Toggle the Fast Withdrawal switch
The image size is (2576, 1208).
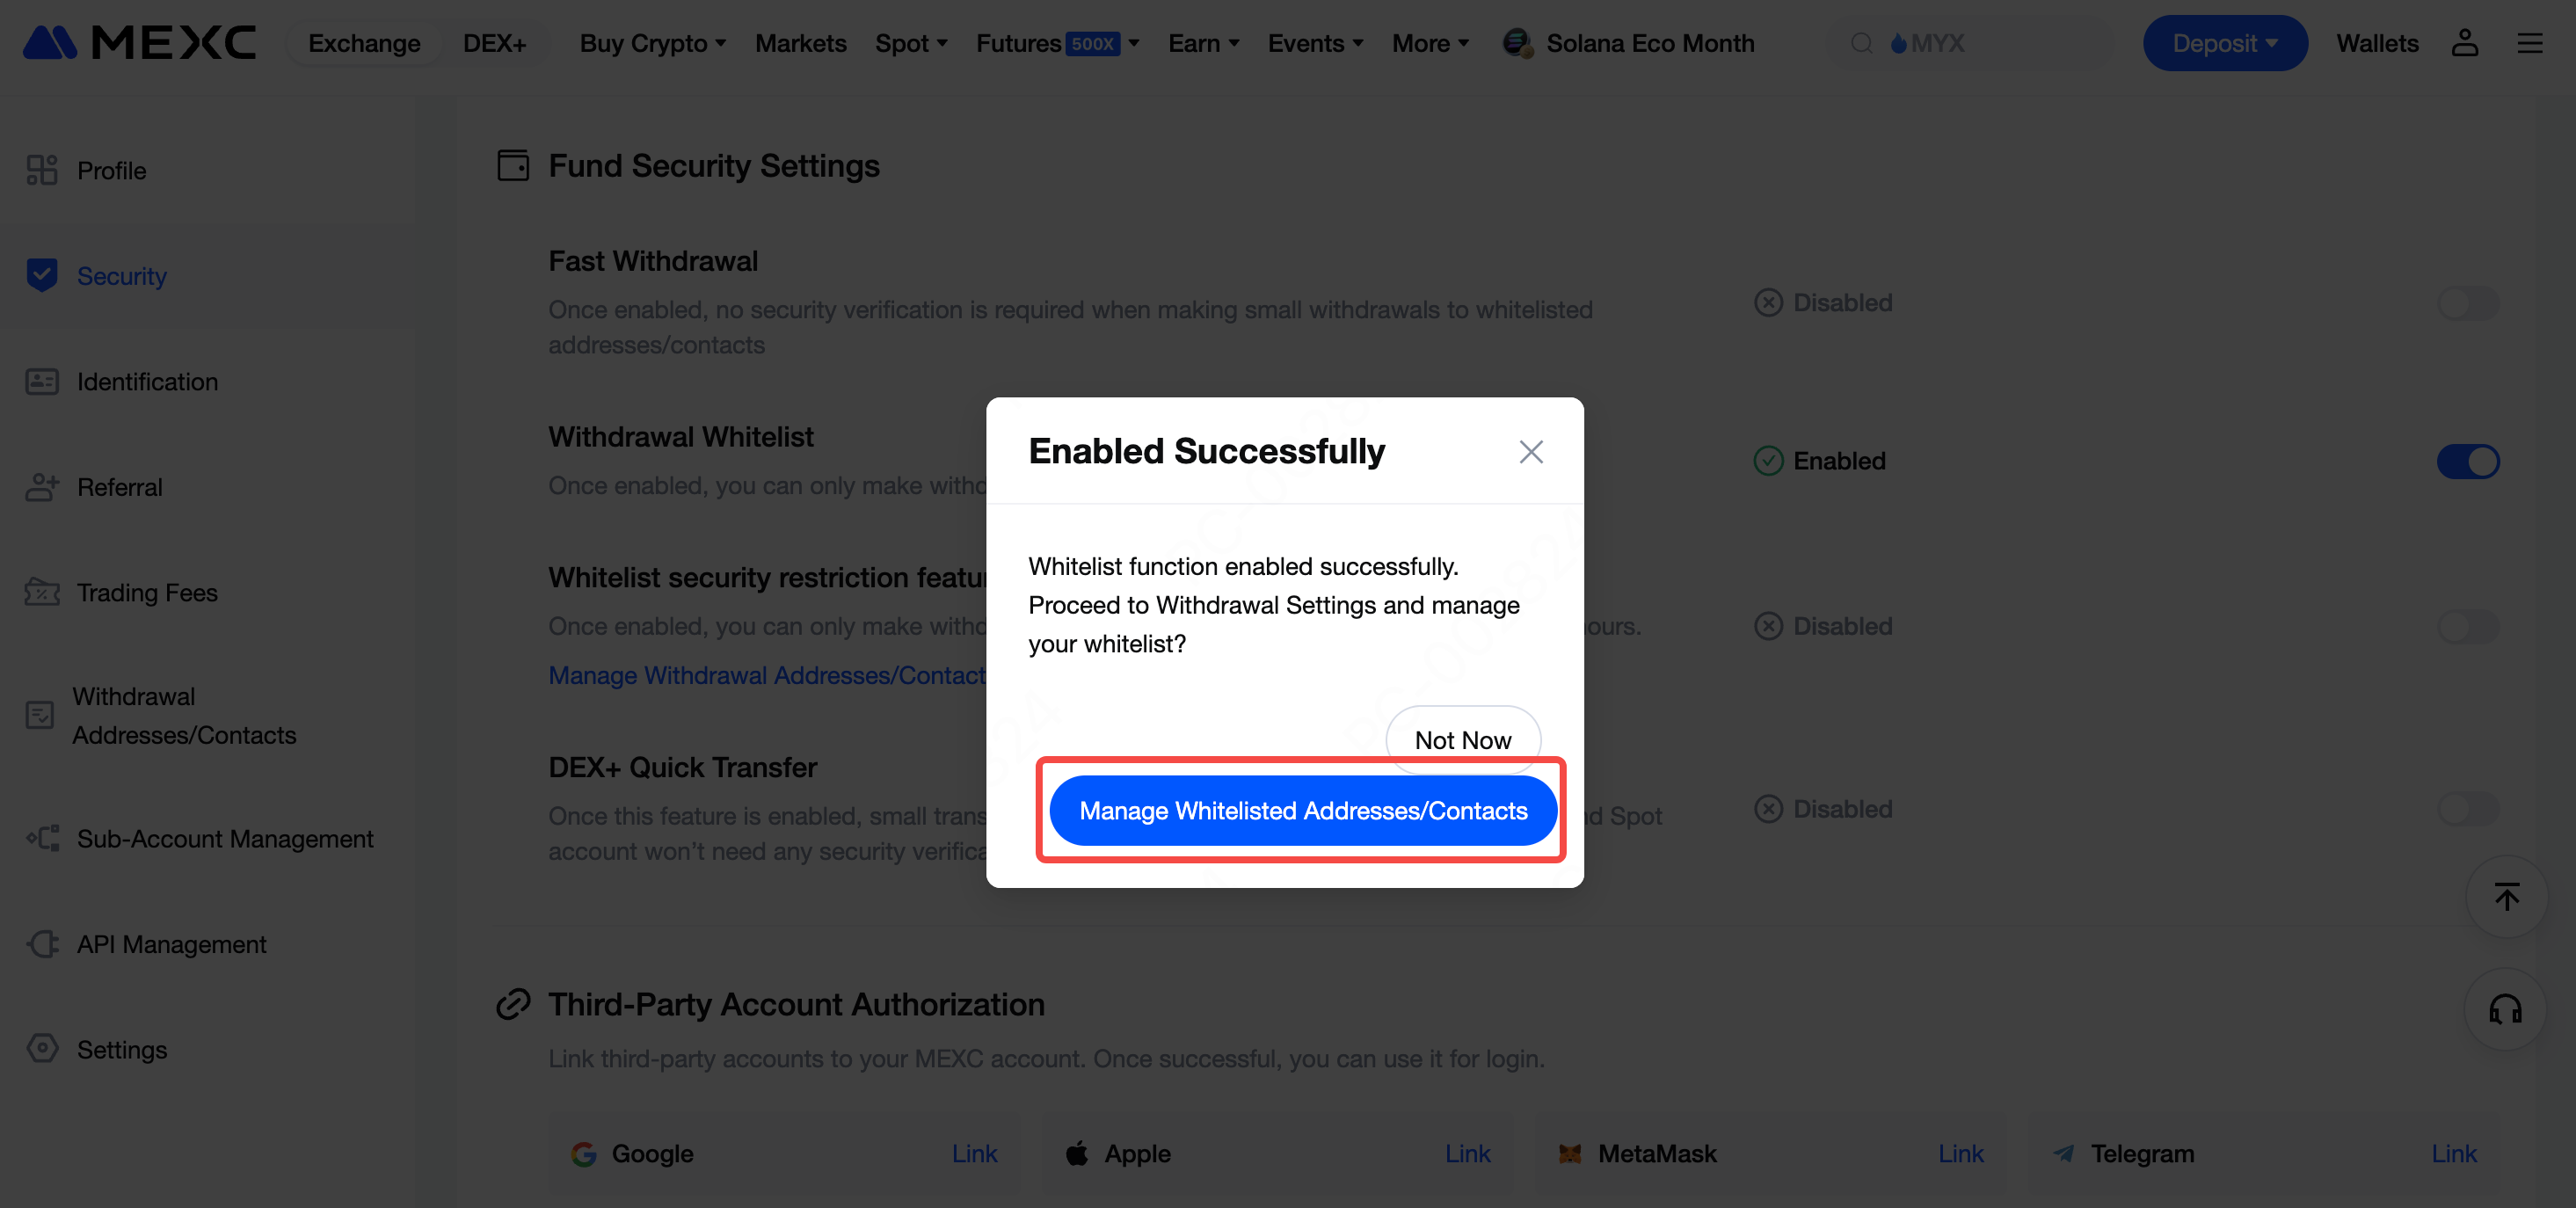tap(2467, 303)
